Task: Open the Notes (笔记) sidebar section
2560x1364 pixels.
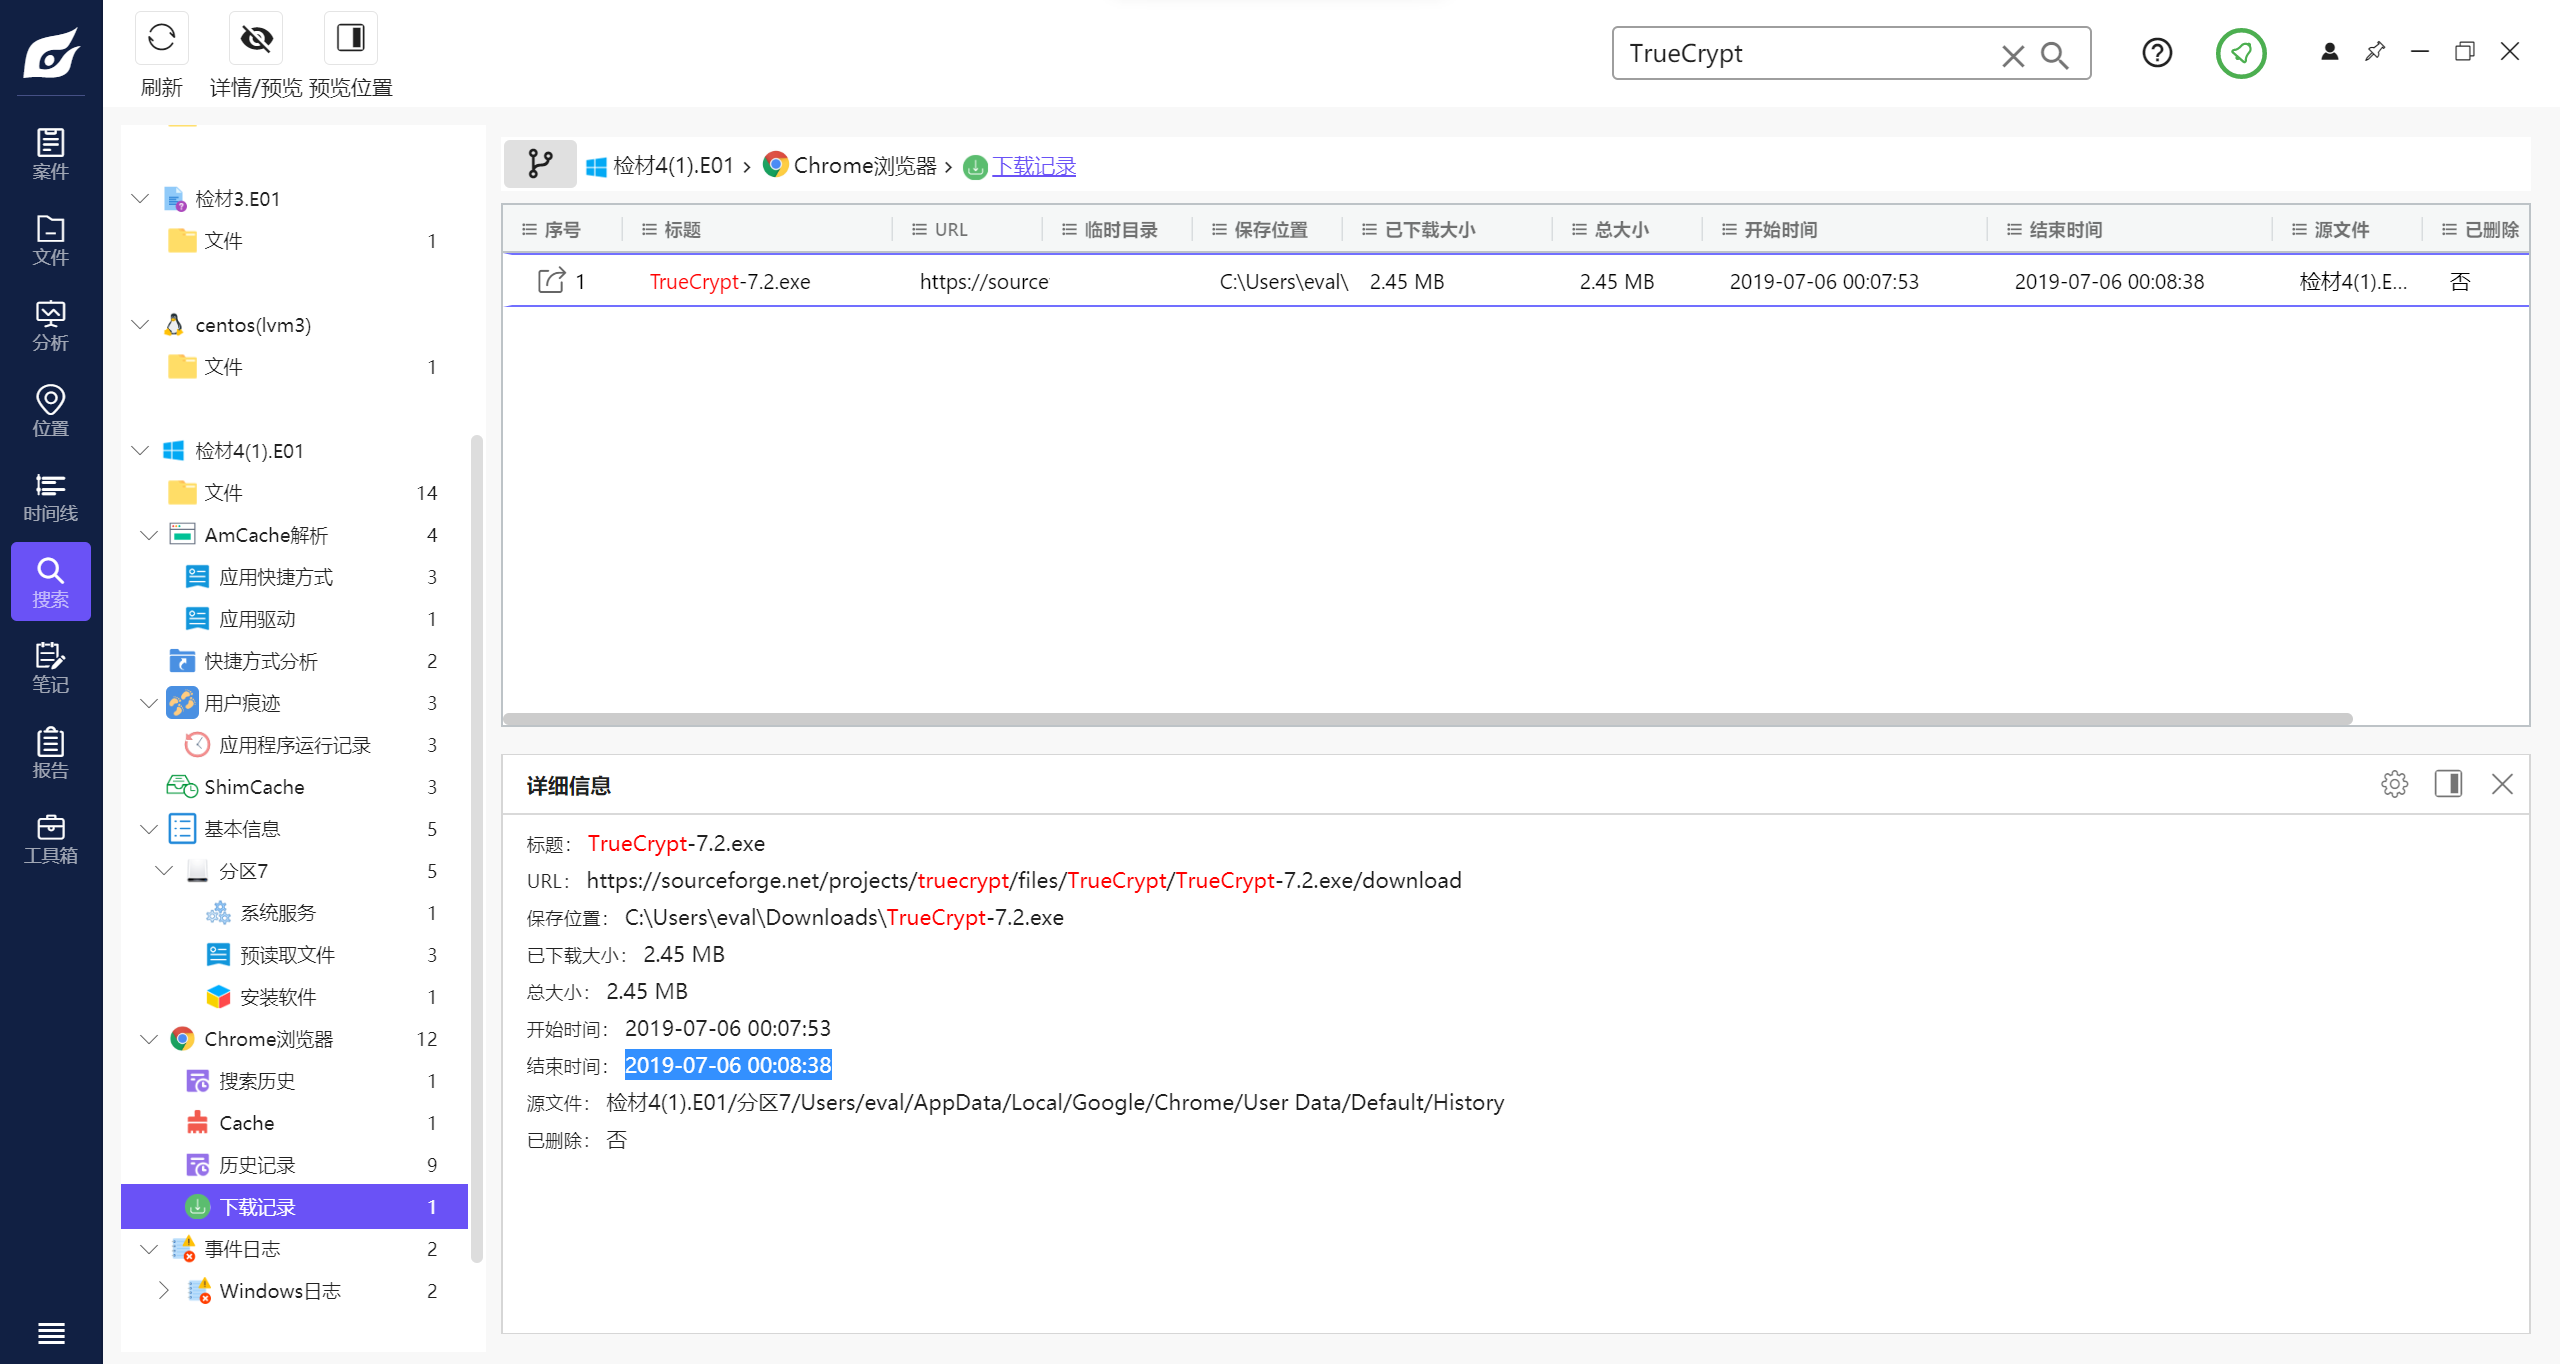Action: click(50, 668)
